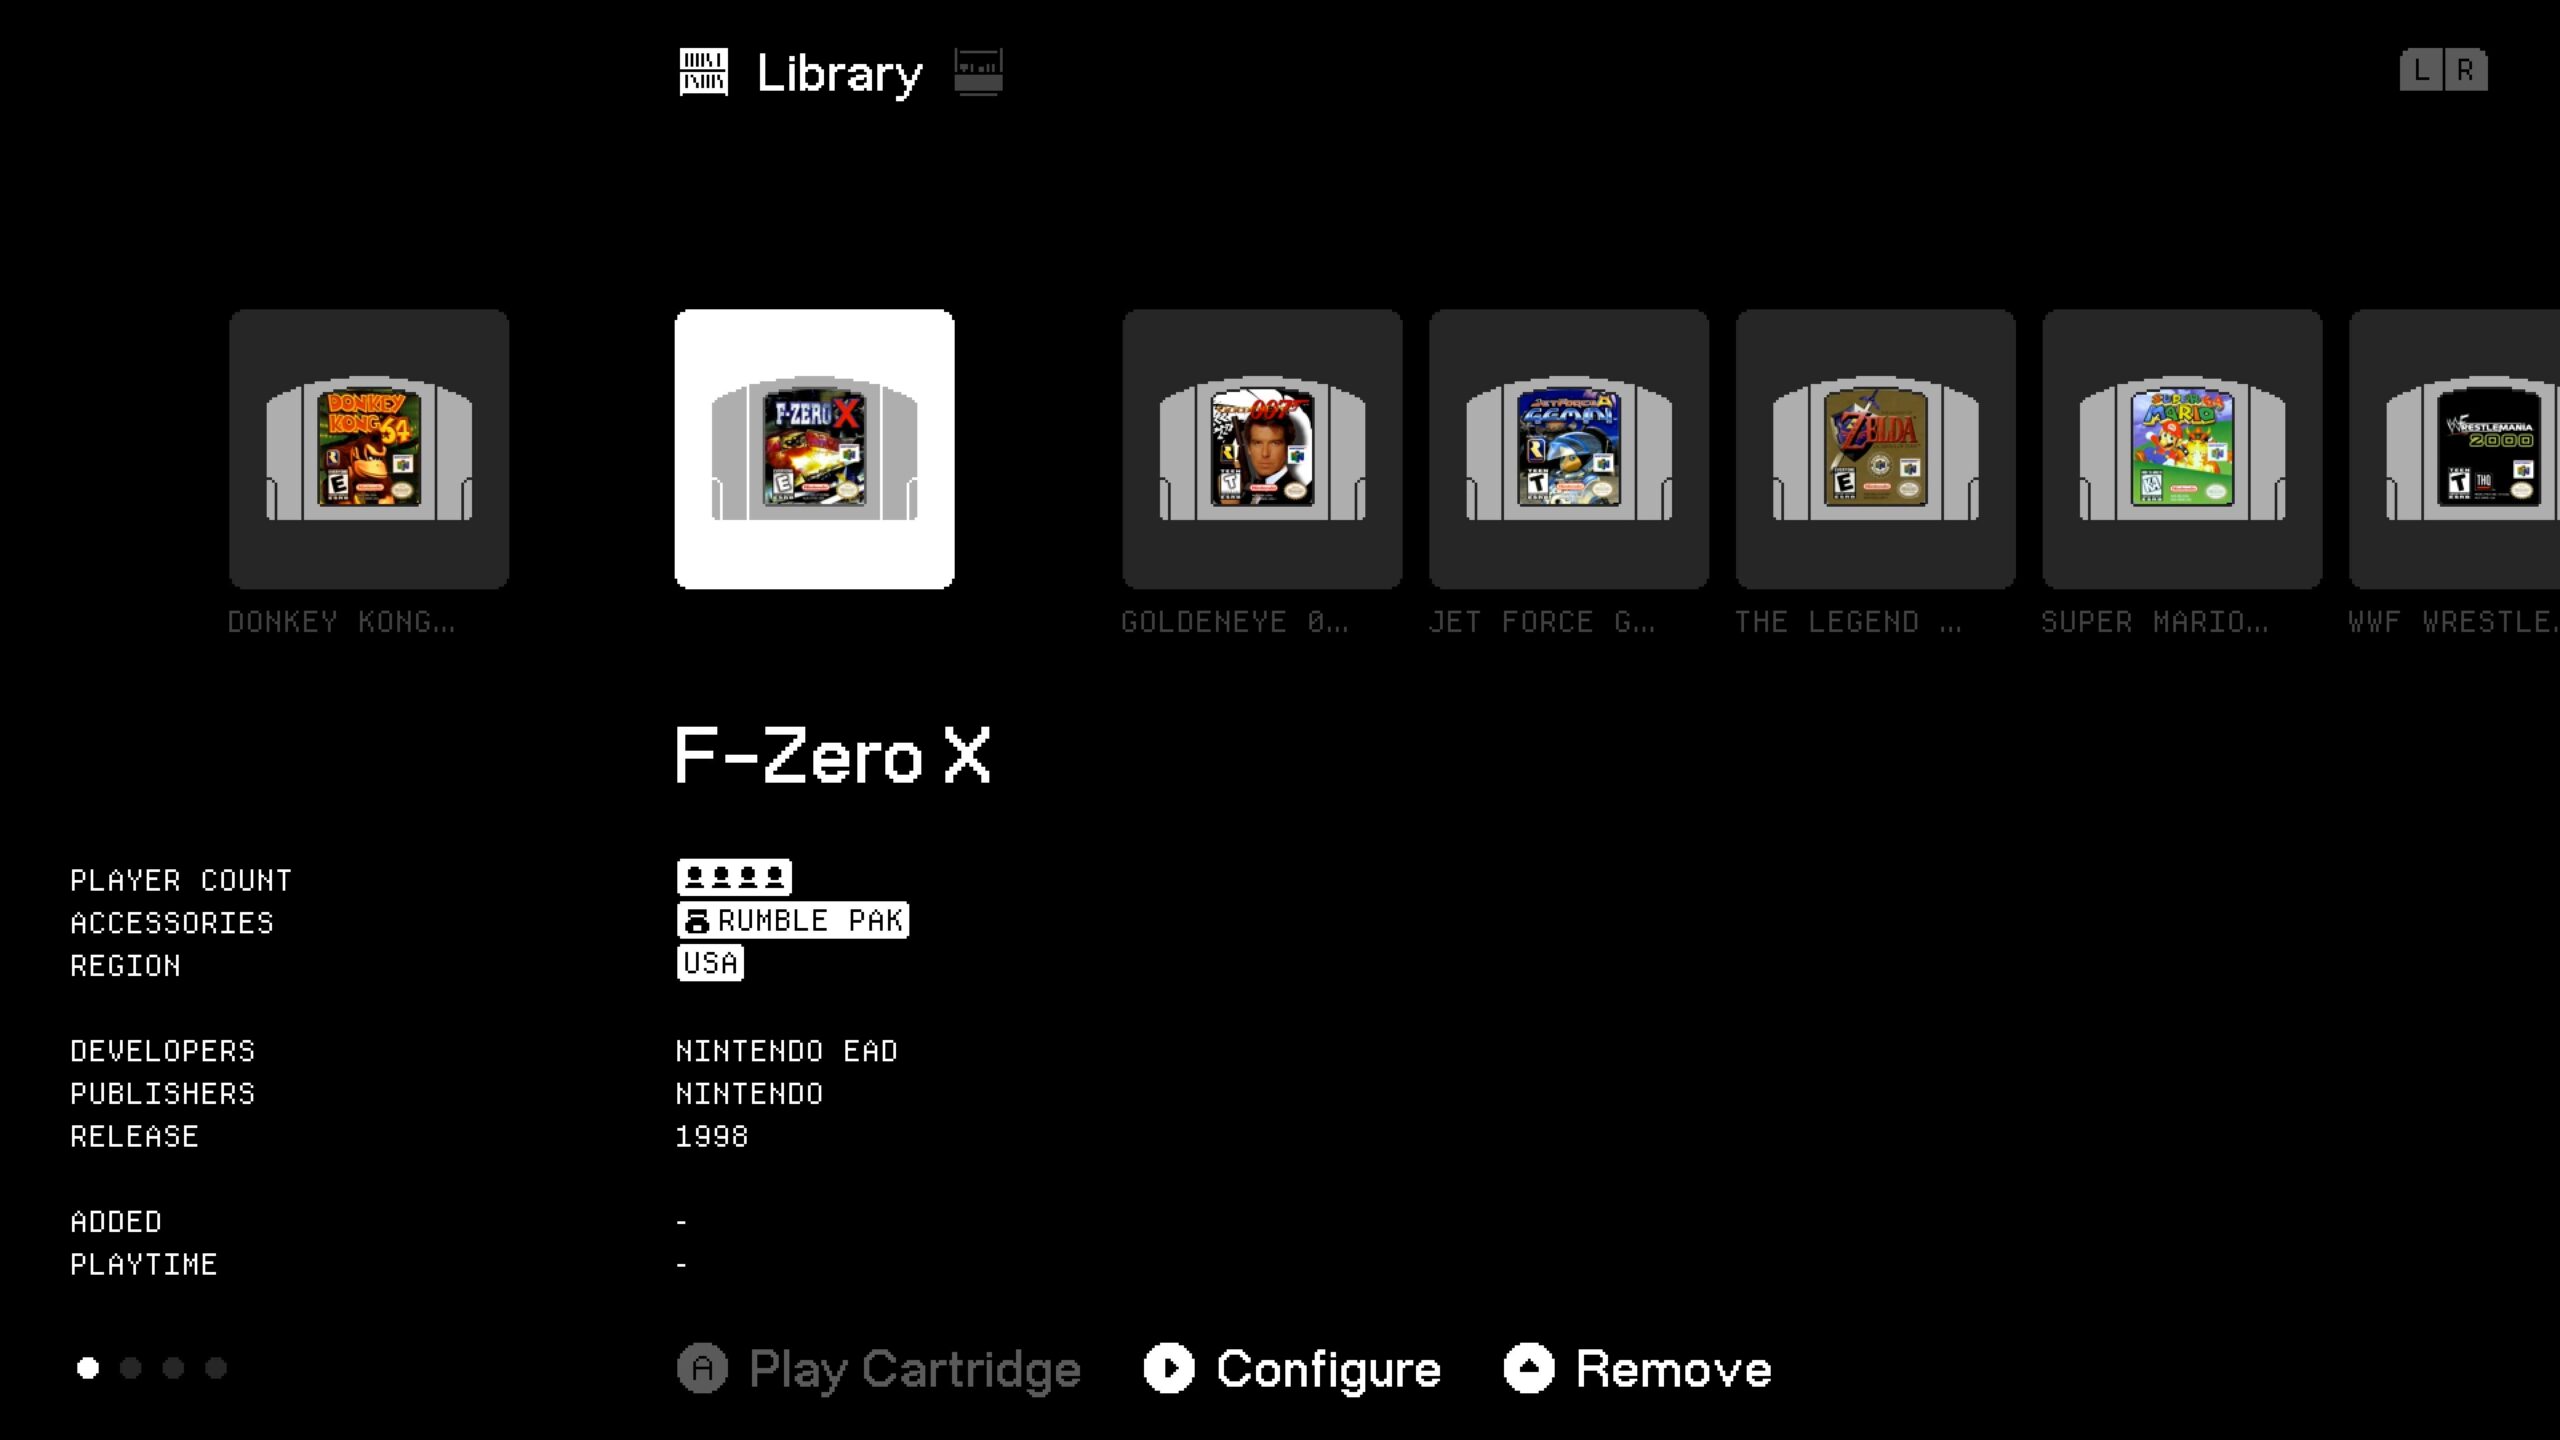Go to the third page indicator dot

click(x=173, y=1368)
